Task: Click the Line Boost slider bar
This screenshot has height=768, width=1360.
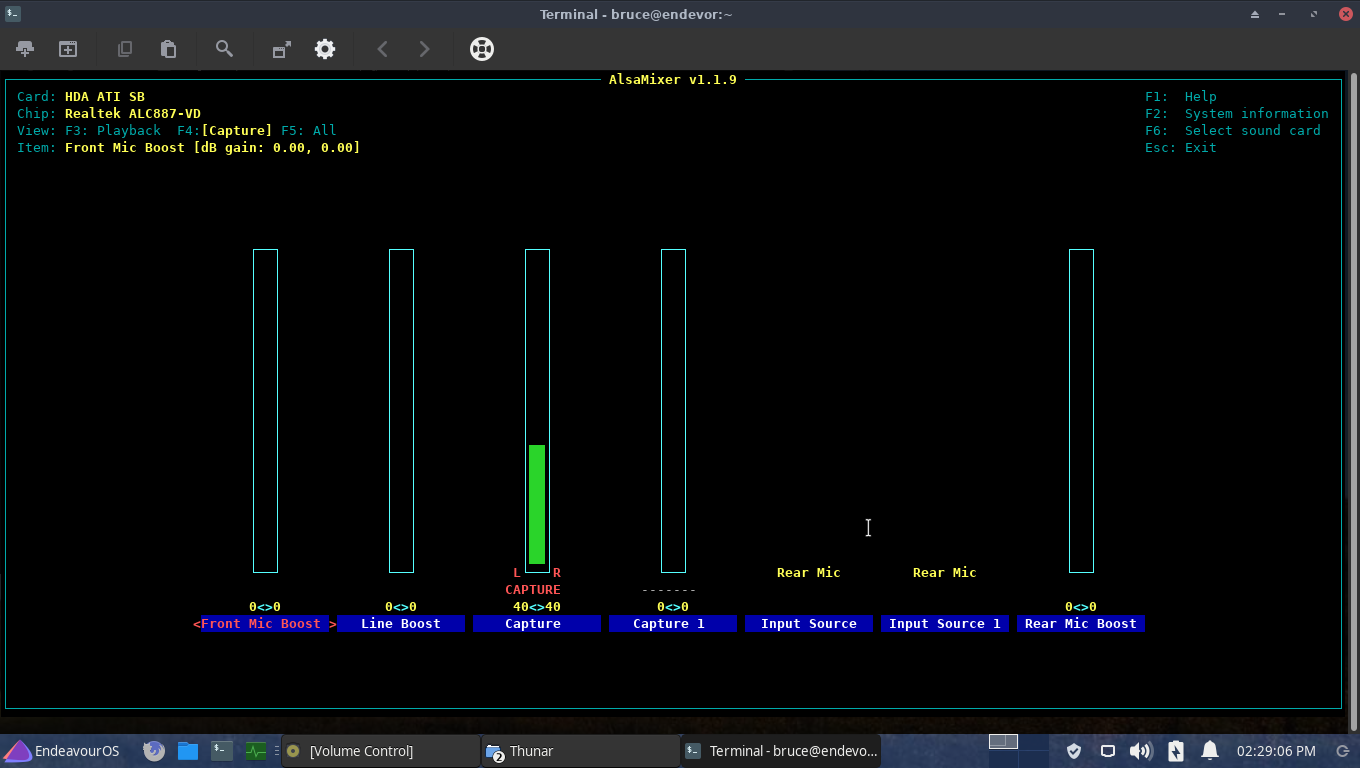Action: [x=401, y=411]
